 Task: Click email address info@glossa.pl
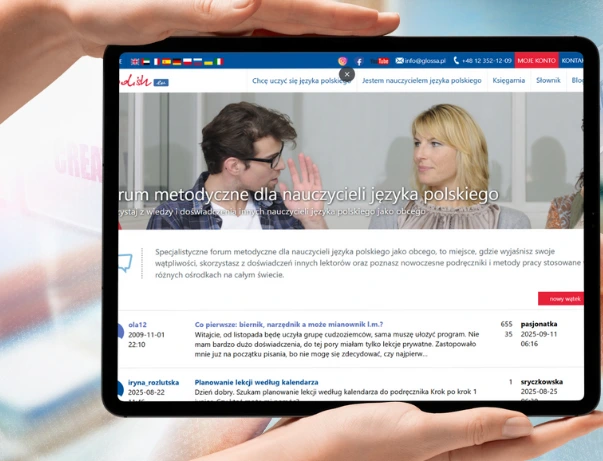[425, 61]
